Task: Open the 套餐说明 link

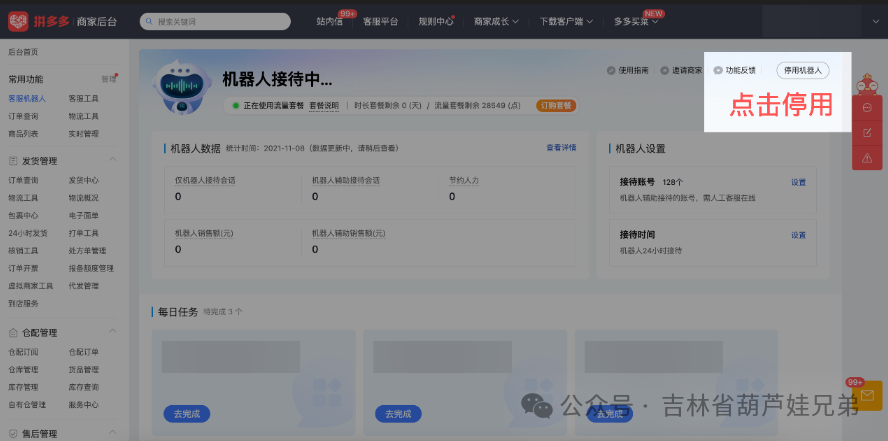Action: tap(324, 106)
